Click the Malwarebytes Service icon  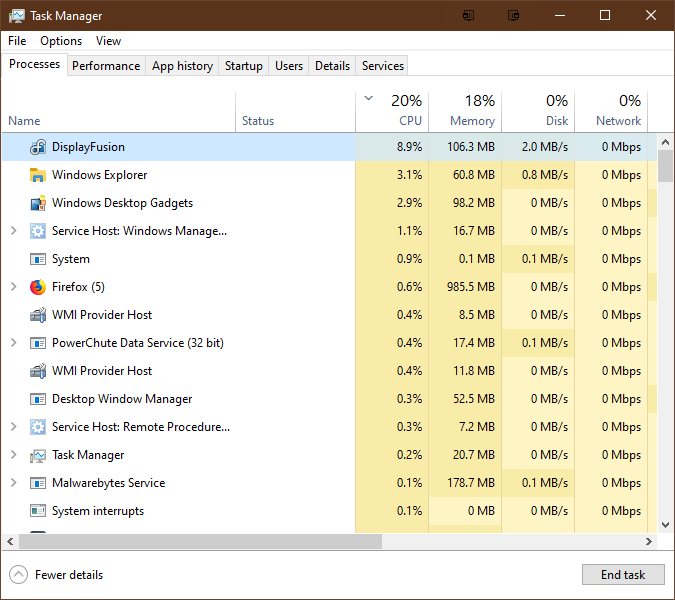pyautogui.click(x=38, y=483)
